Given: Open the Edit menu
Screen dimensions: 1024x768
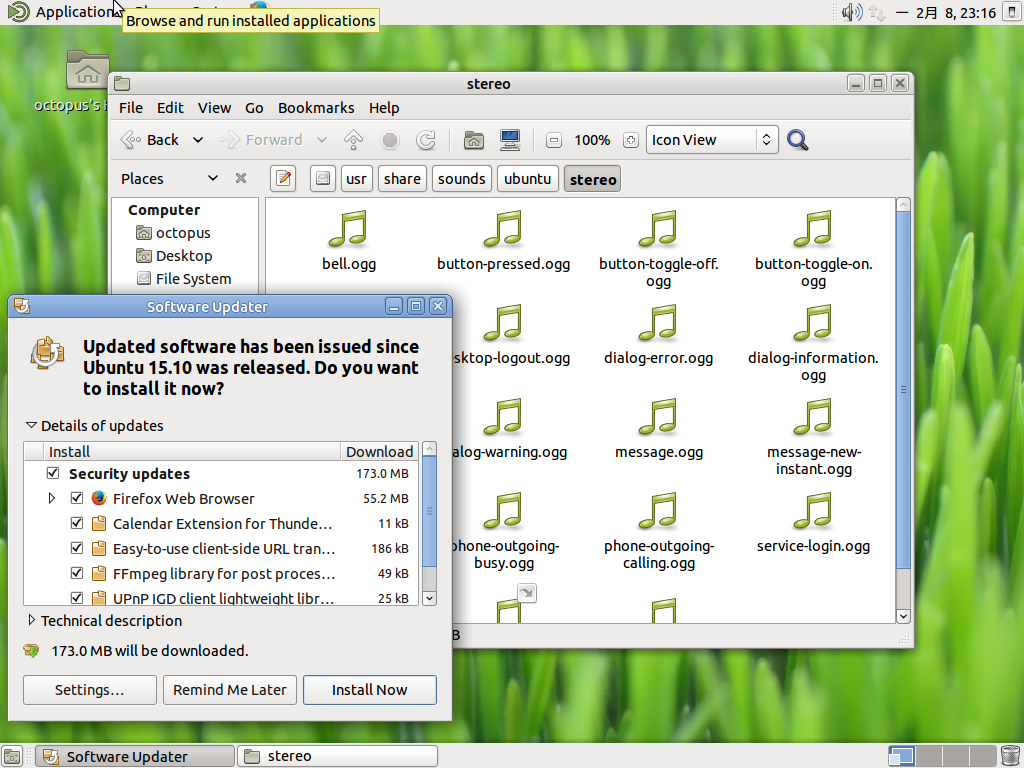Looking at the screenshot, I should click(x=170, y=108).
